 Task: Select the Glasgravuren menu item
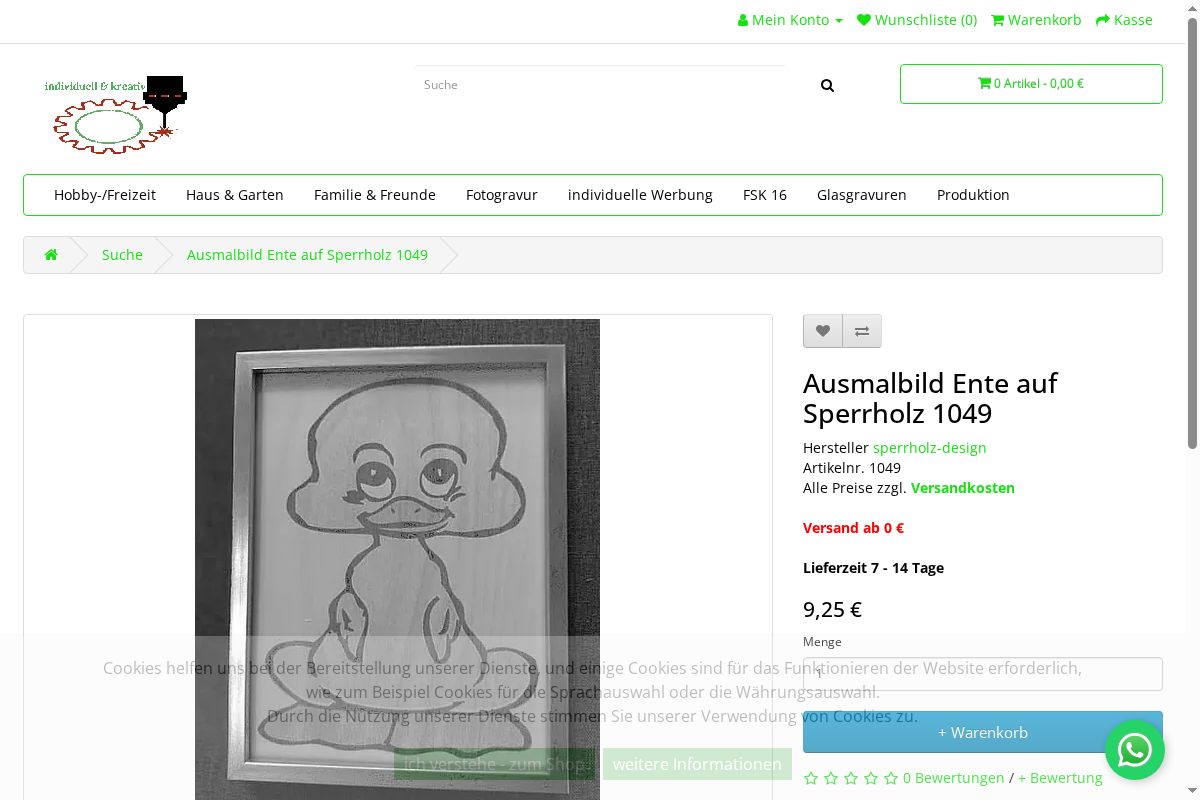click(862, 195)
